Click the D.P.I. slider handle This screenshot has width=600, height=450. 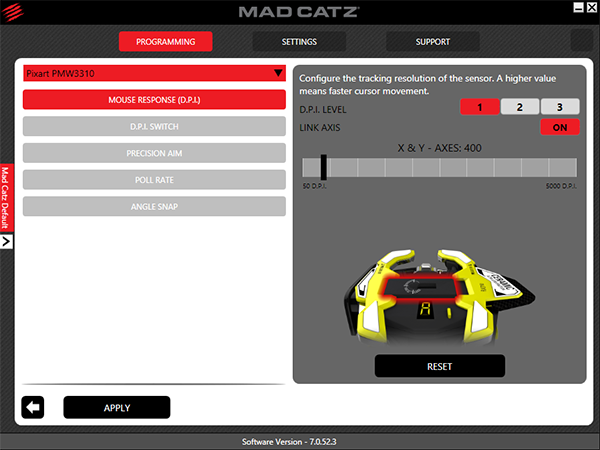coord(324,167)
